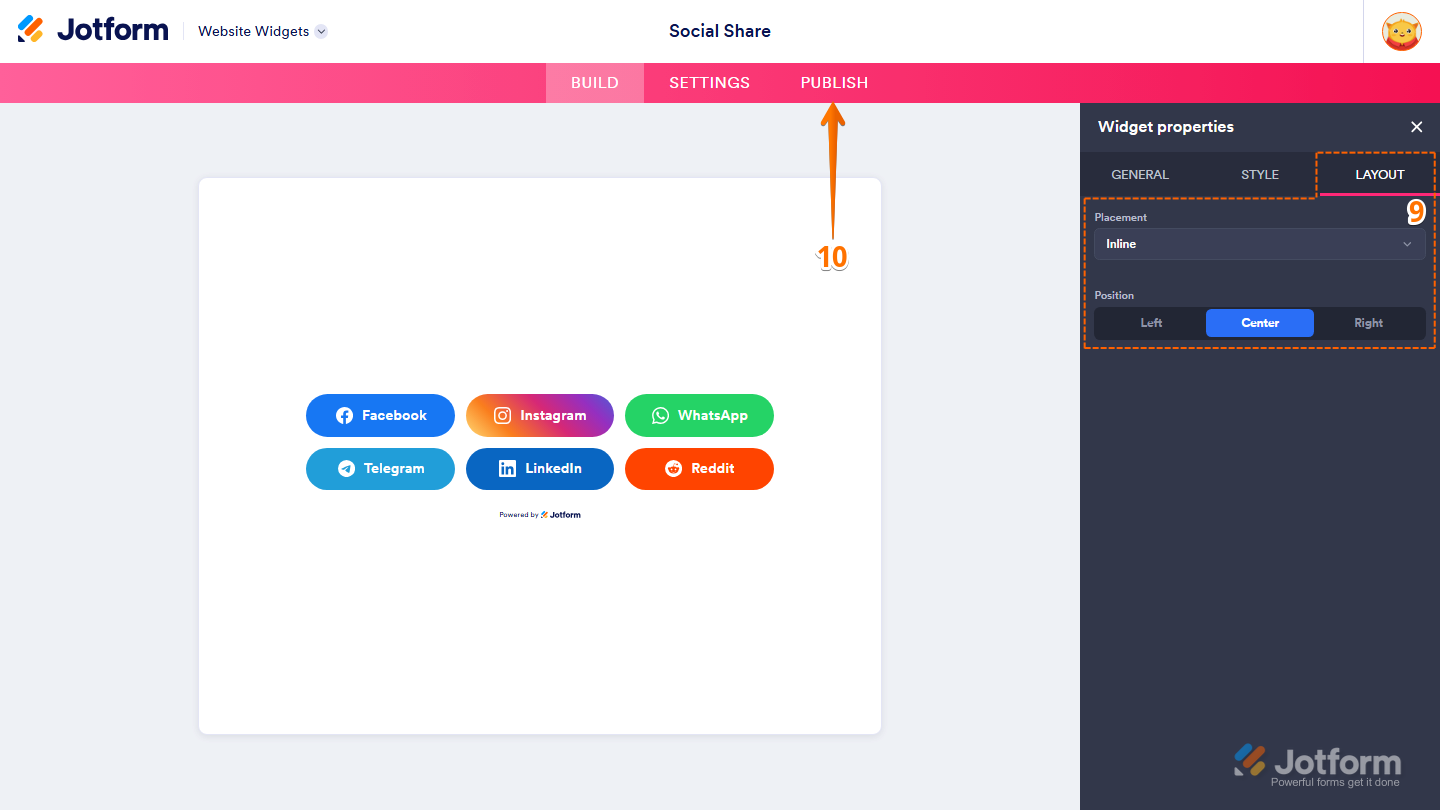Screen dimensions: 1440x810
Task: Close the Widget properties panel
Action: pos(1416,127)
